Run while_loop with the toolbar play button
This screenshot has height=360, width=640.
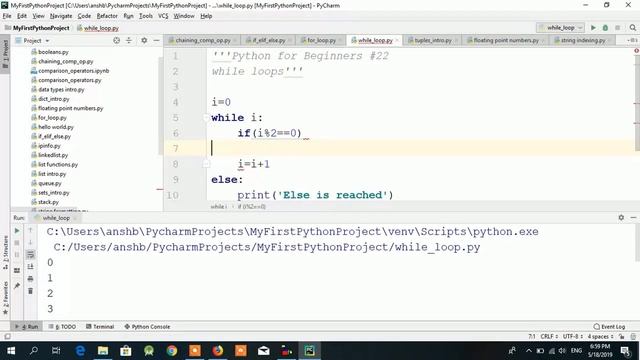click(x=593, y=28)
